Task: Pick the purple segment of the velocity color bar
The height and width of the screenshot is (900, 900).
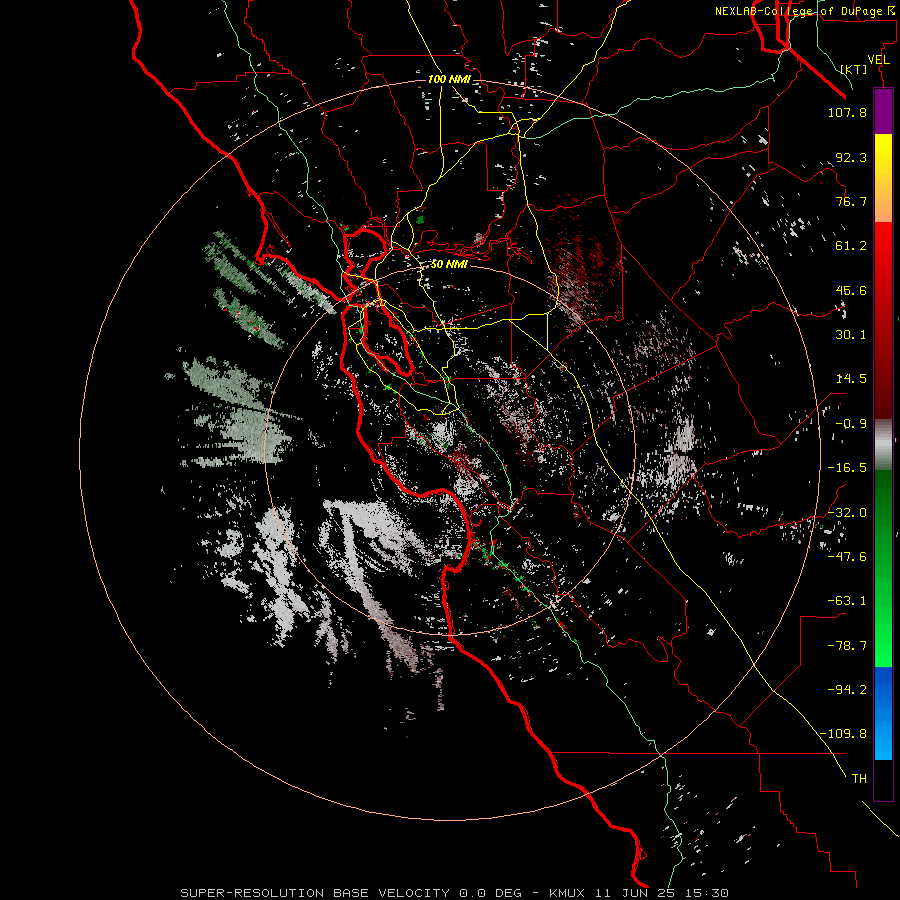Action: (883, 111)
